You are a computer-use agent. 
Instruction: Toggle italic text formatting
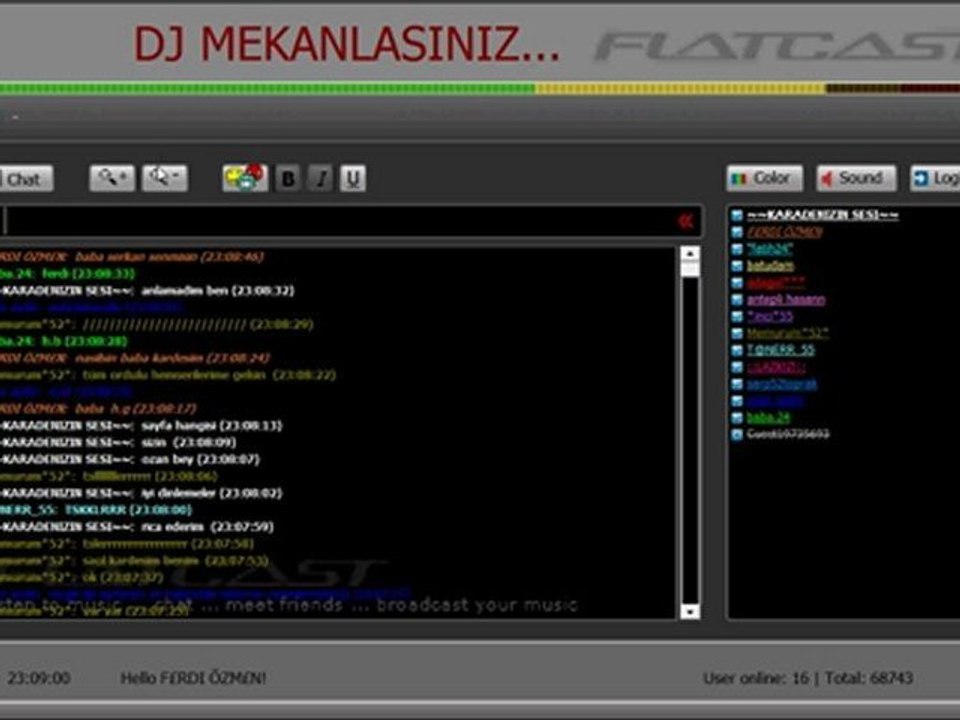point(320,178)
